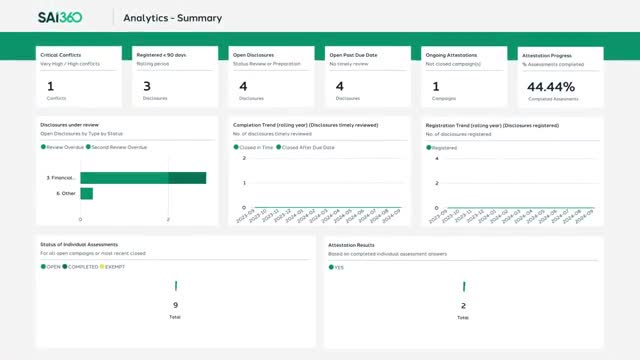Open the Open Disclosures card
This screenshot has width=640, height=360.
271,76
